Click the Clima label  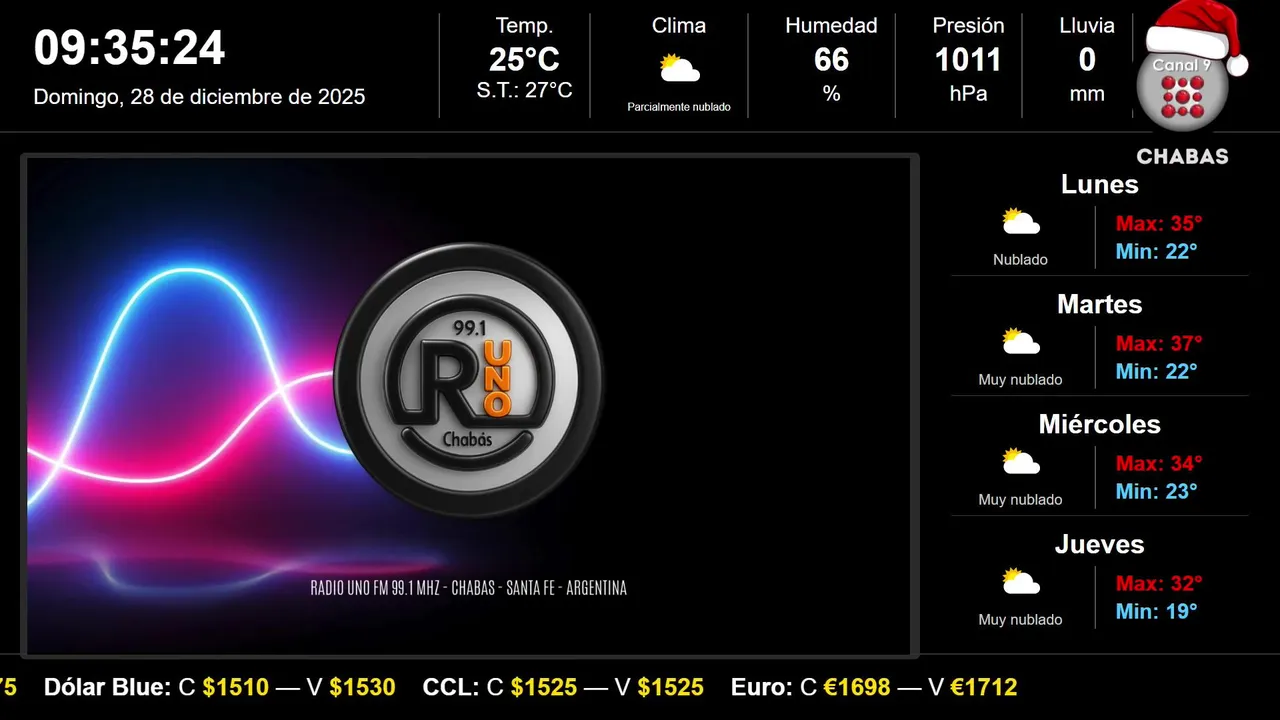pyautogui.click(x=679, y=26)
